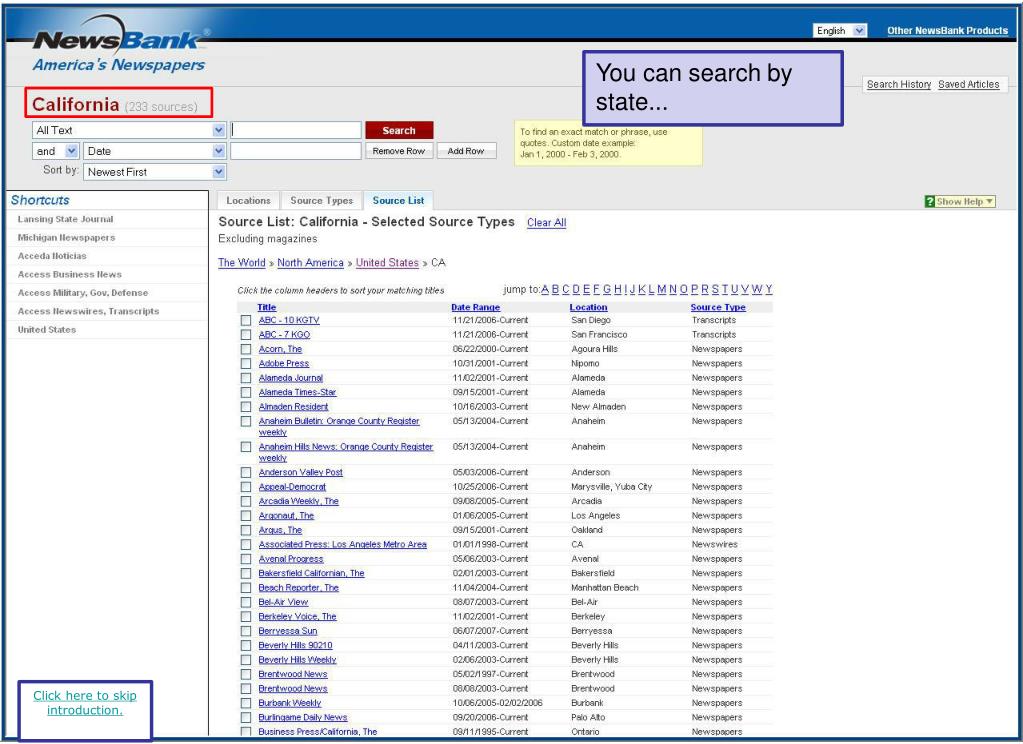Open the Search History link

click(x=898, y=84)
